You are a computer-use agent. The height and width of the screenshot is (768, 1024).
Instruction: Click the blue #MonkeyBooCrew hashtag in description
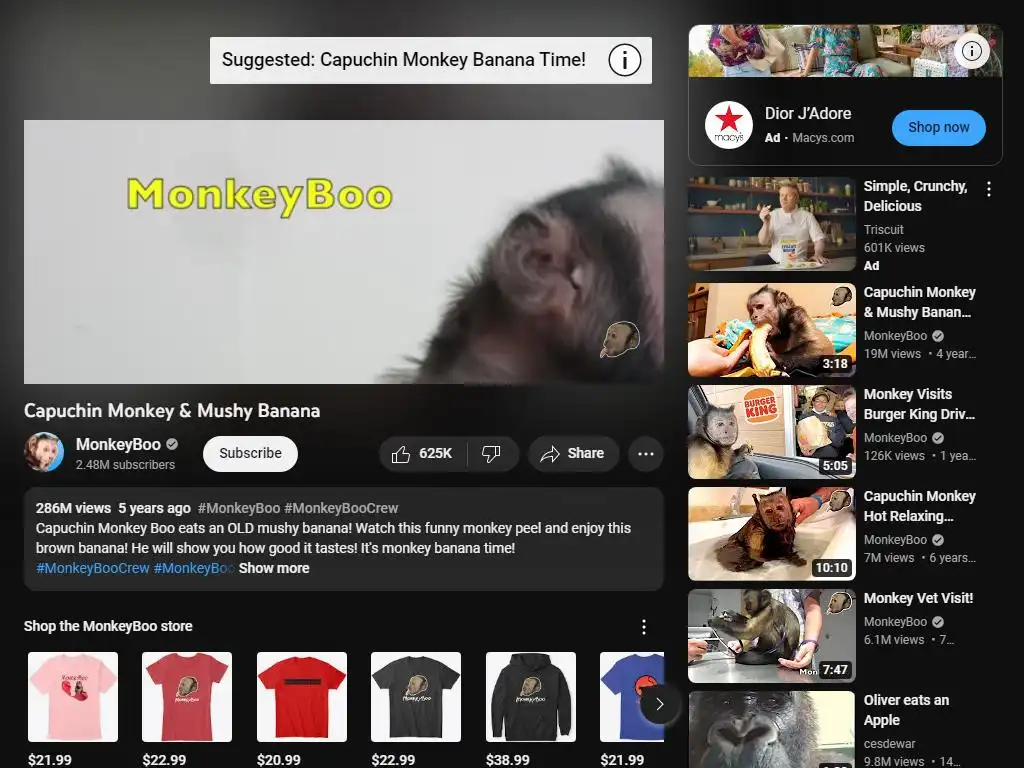click(93, 568)
